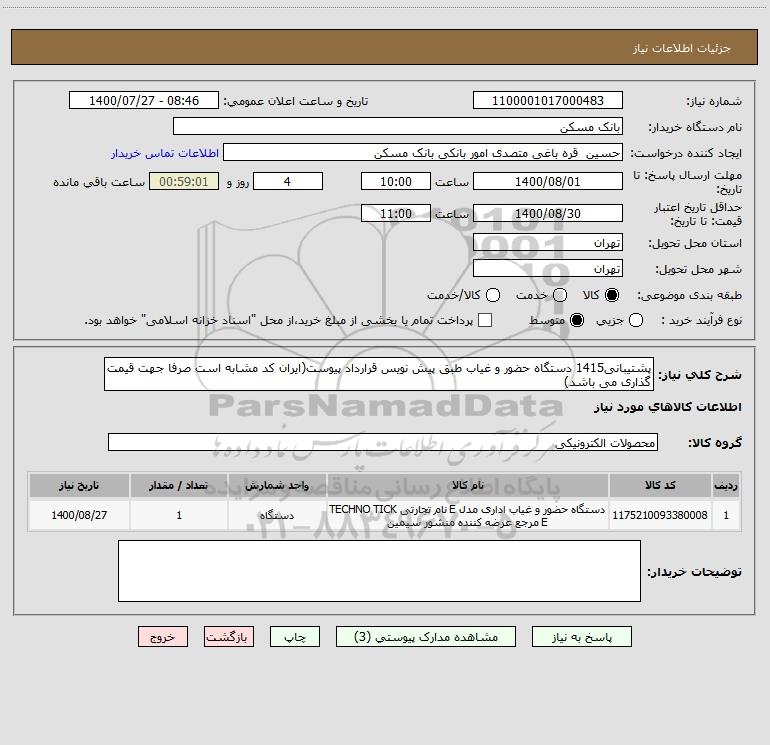Click the شماره نیاز number field
Screen dimensions: 770x745
tap(548, 100)
